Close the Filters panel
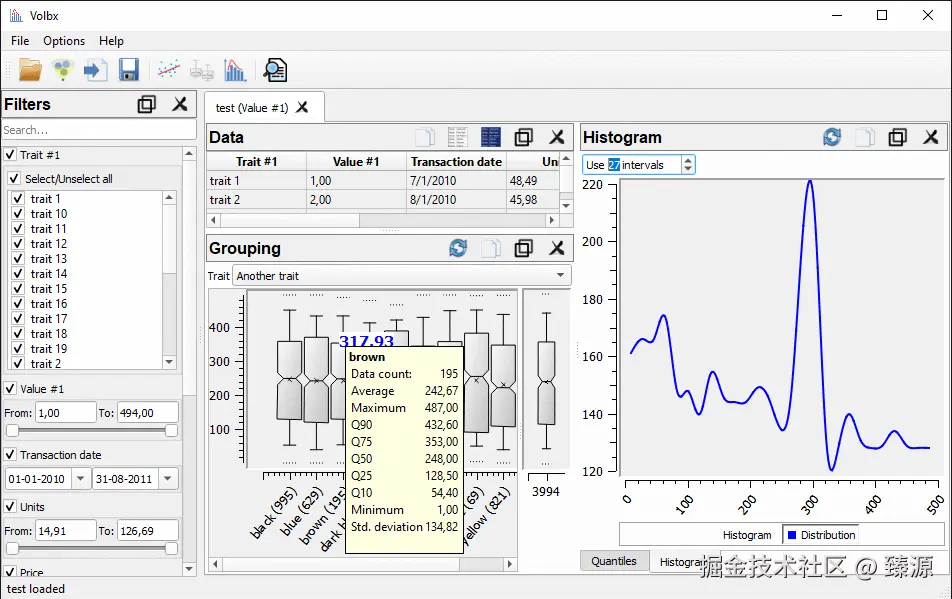 click(x=180, y=104)
